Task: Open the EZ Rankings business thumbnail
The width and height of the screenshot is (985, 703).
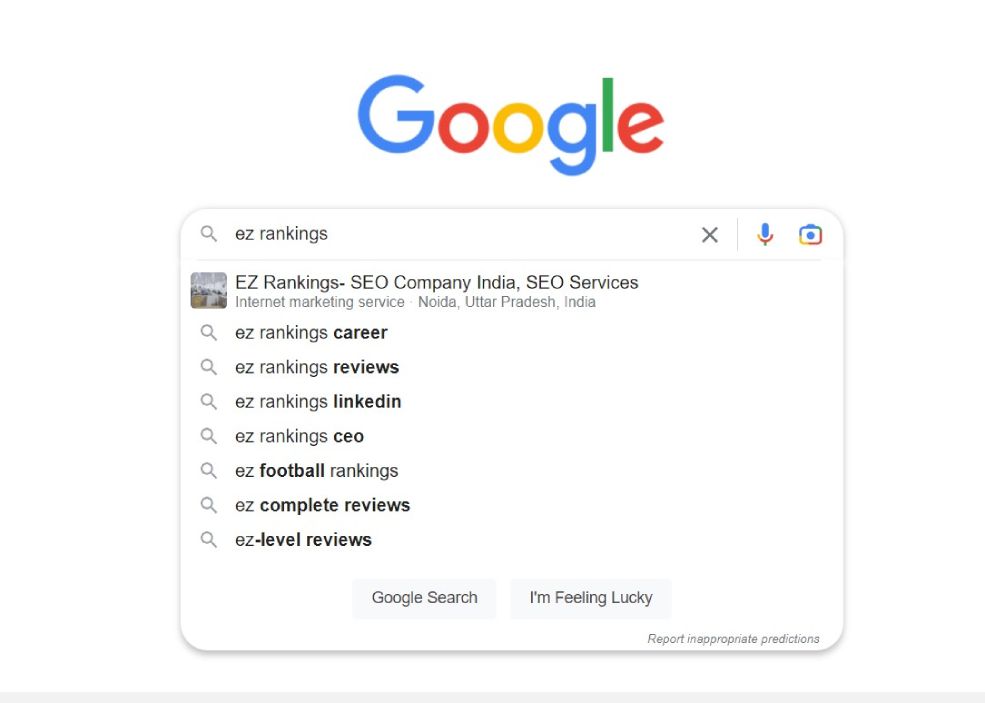Action: pos(209,291)
